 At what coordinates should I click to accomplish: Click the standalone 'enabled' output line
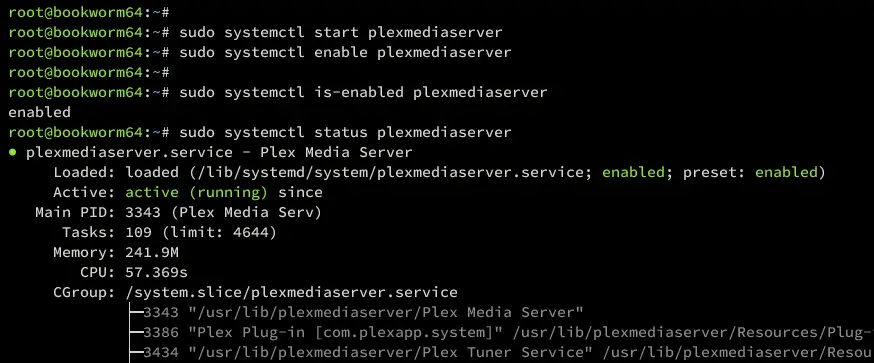click(x=40, y=113)
